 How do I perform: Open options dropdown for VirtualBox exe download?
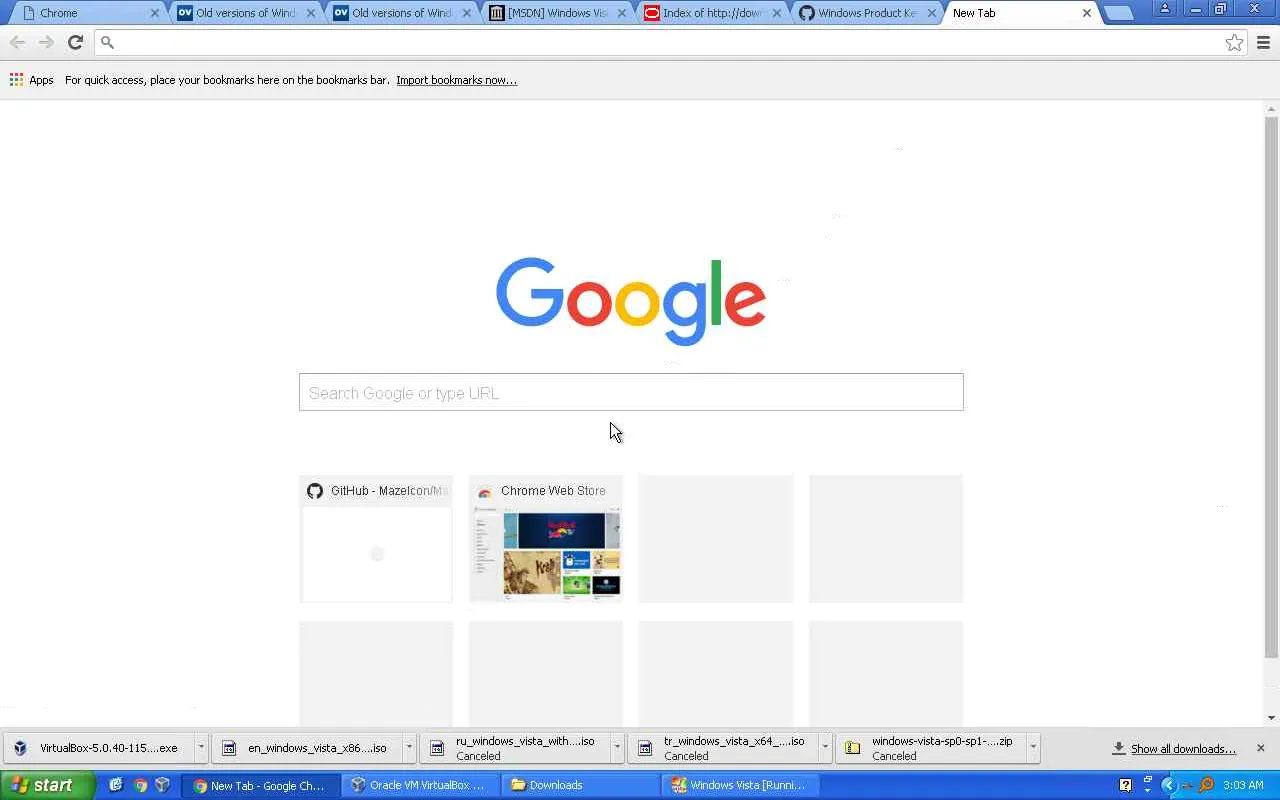(x=201, y=748)
